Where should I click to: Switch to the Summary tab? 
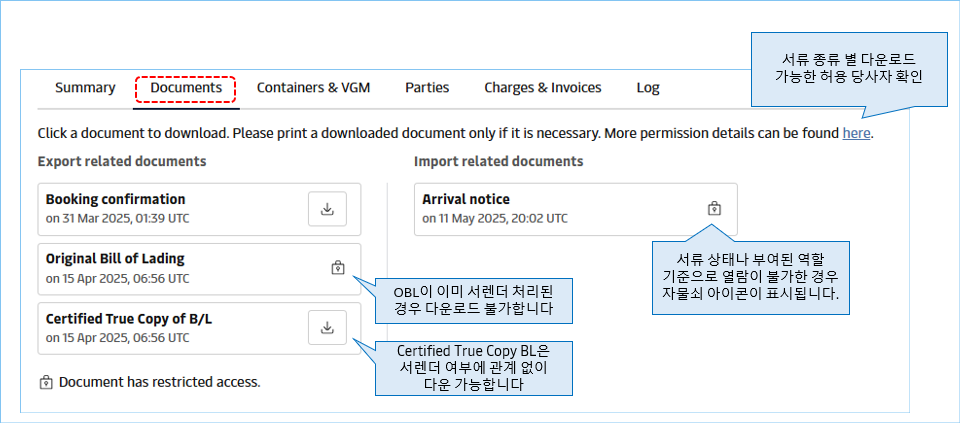[x=85, y=88]
